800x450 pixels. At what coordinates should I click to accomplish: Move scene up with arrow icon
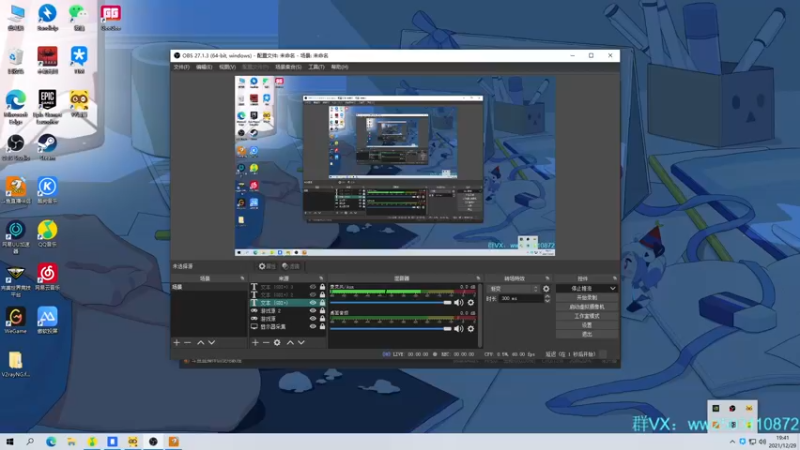click(201, 342)
